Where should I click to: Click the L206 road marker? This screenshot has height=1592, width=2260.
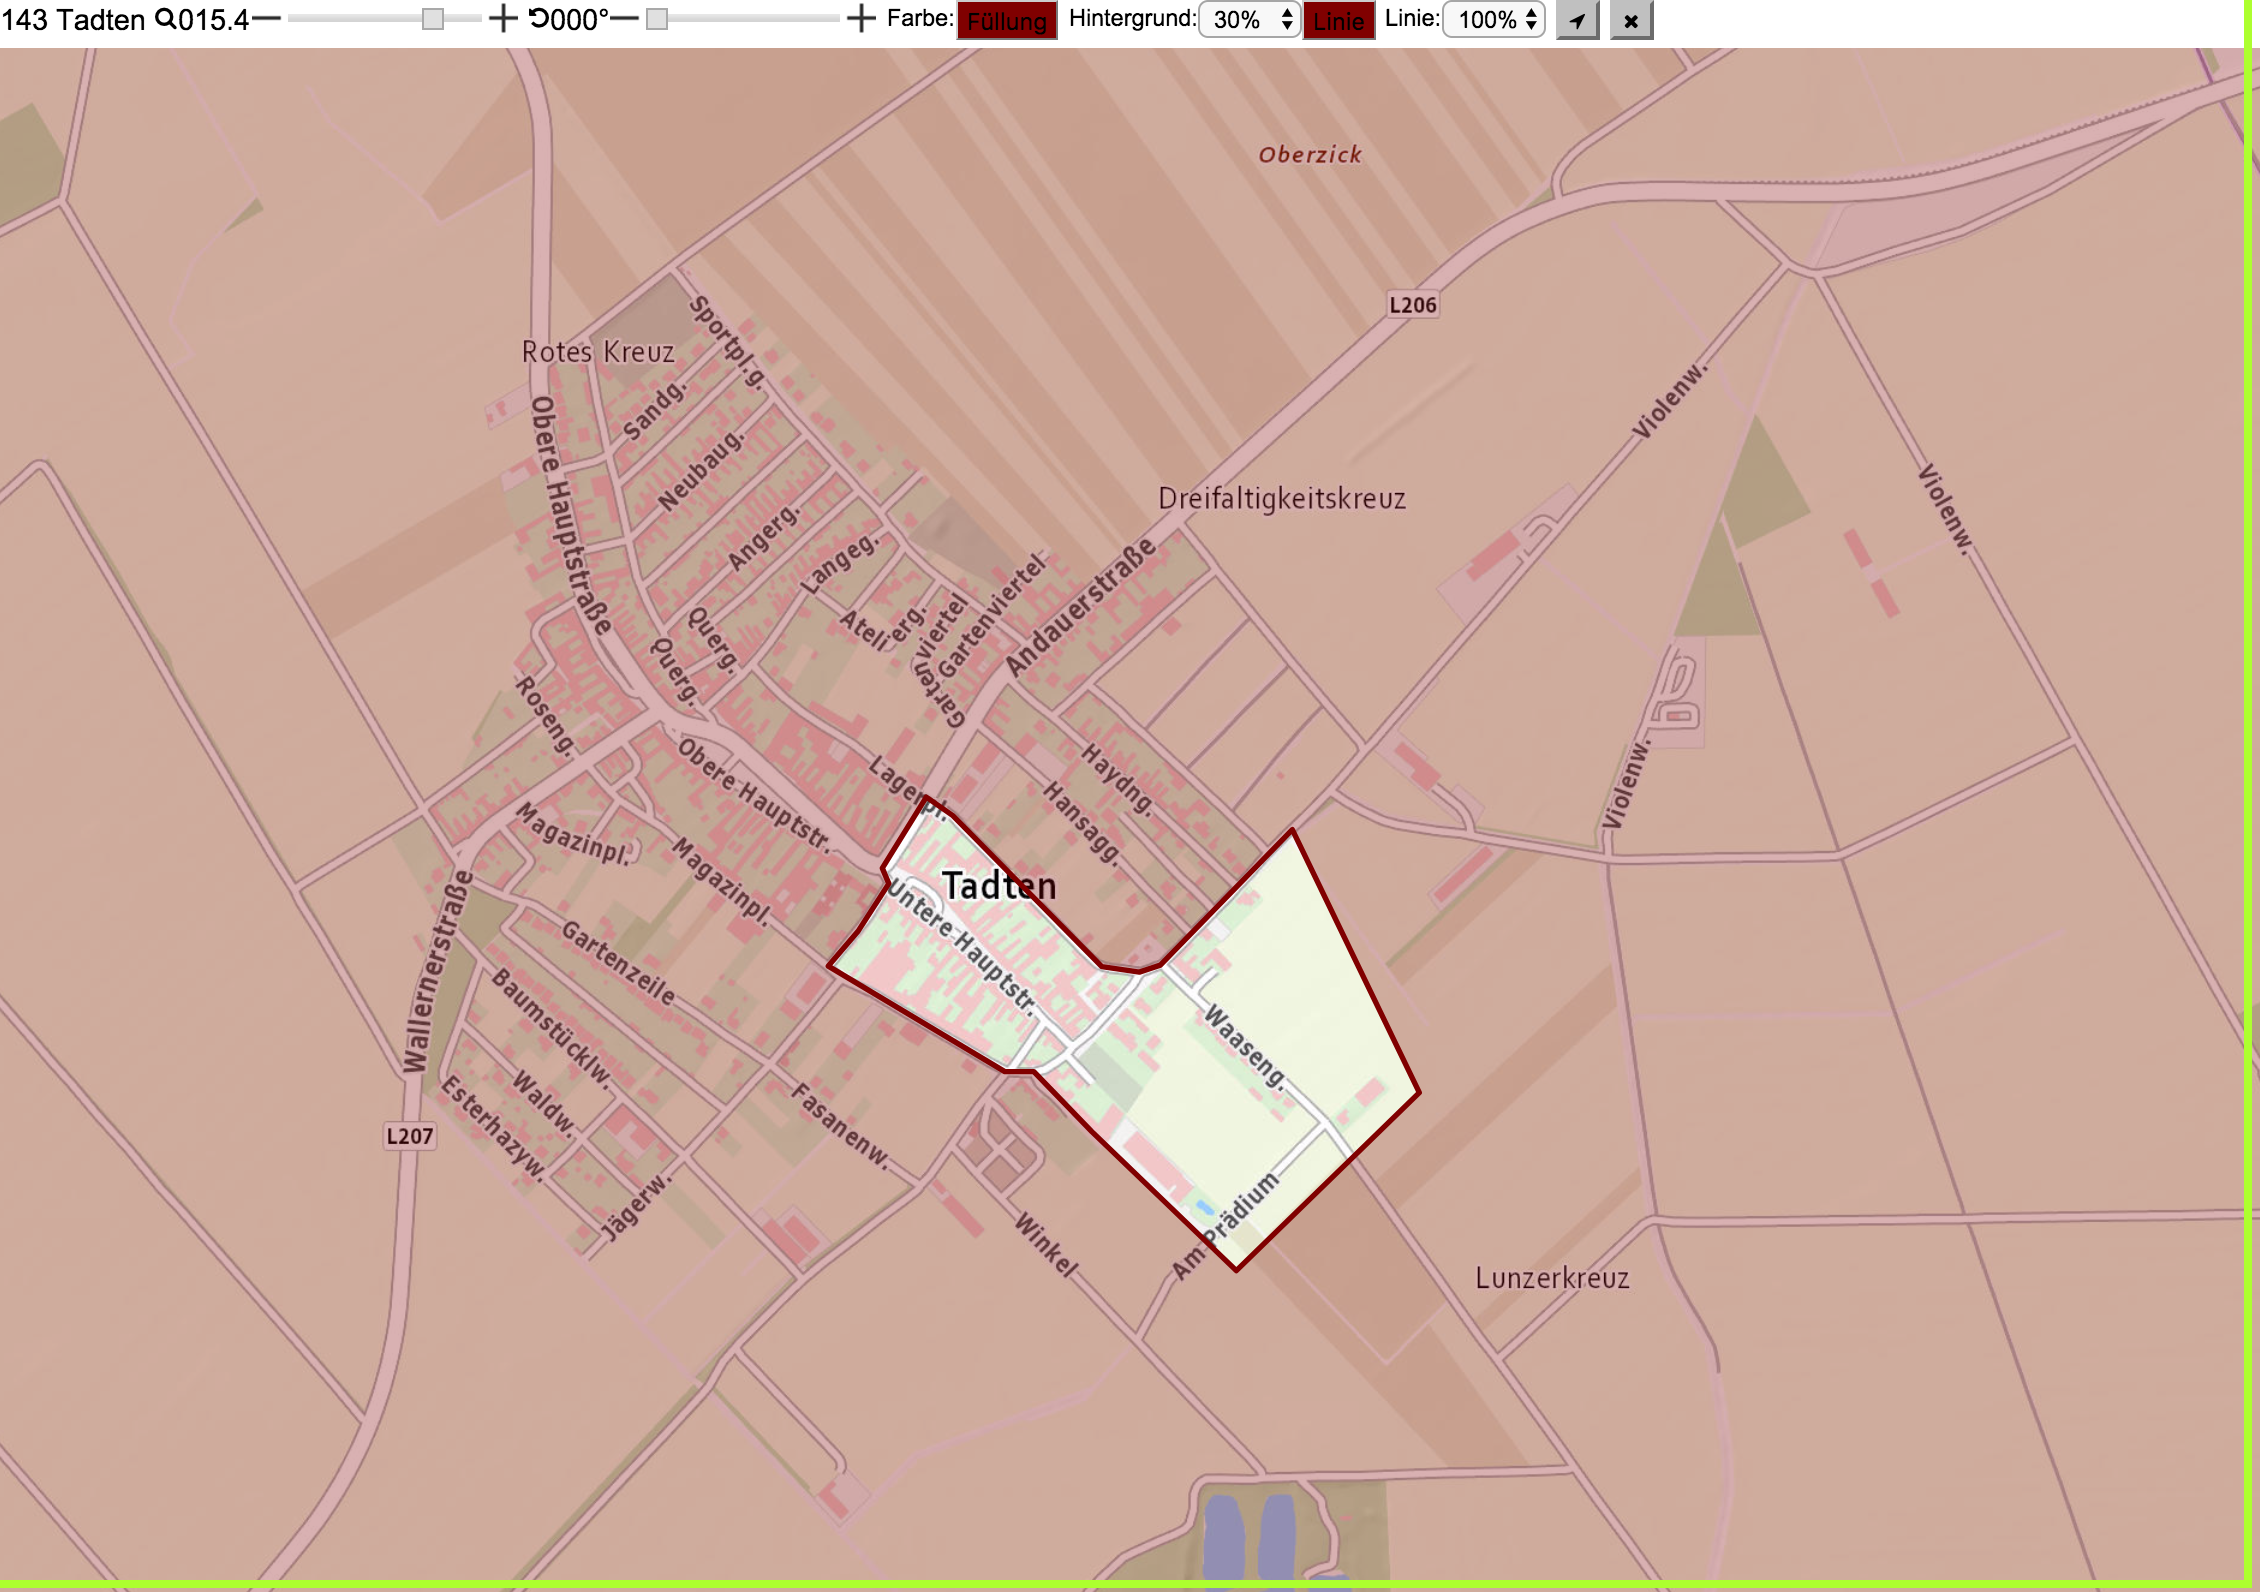click(x=1413, y=305)
